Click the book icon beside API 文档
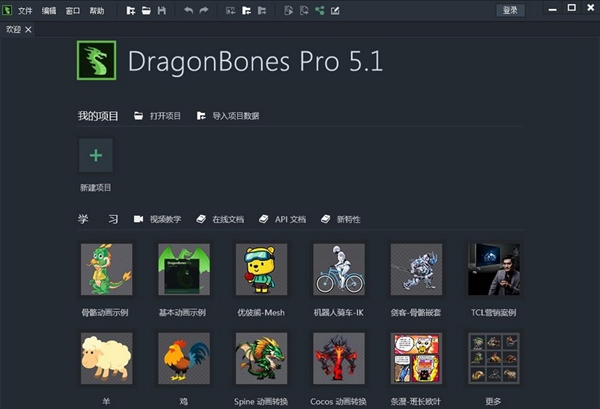 (264, 219)
